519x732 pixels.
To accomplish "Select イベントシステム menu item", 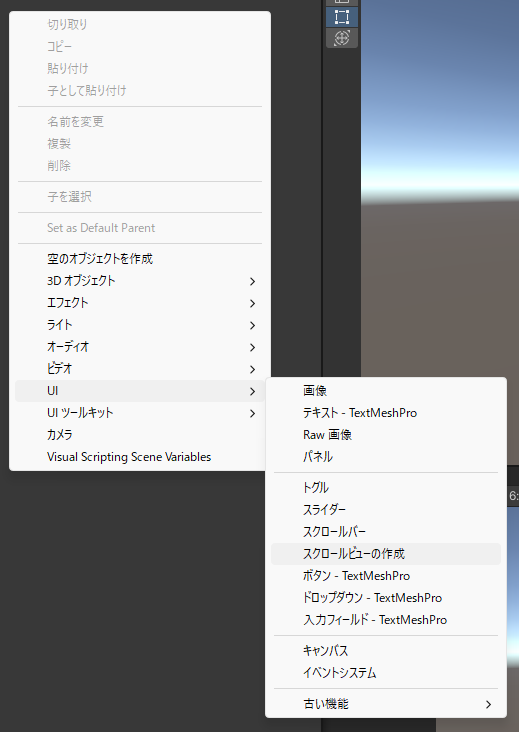I will point(386,673).
